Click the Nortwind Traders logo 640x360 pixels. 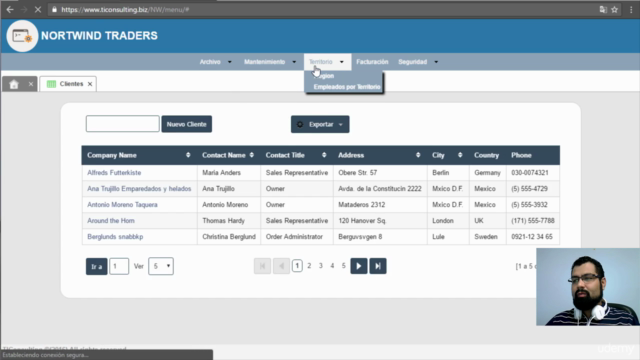click(x=22, y=36)
